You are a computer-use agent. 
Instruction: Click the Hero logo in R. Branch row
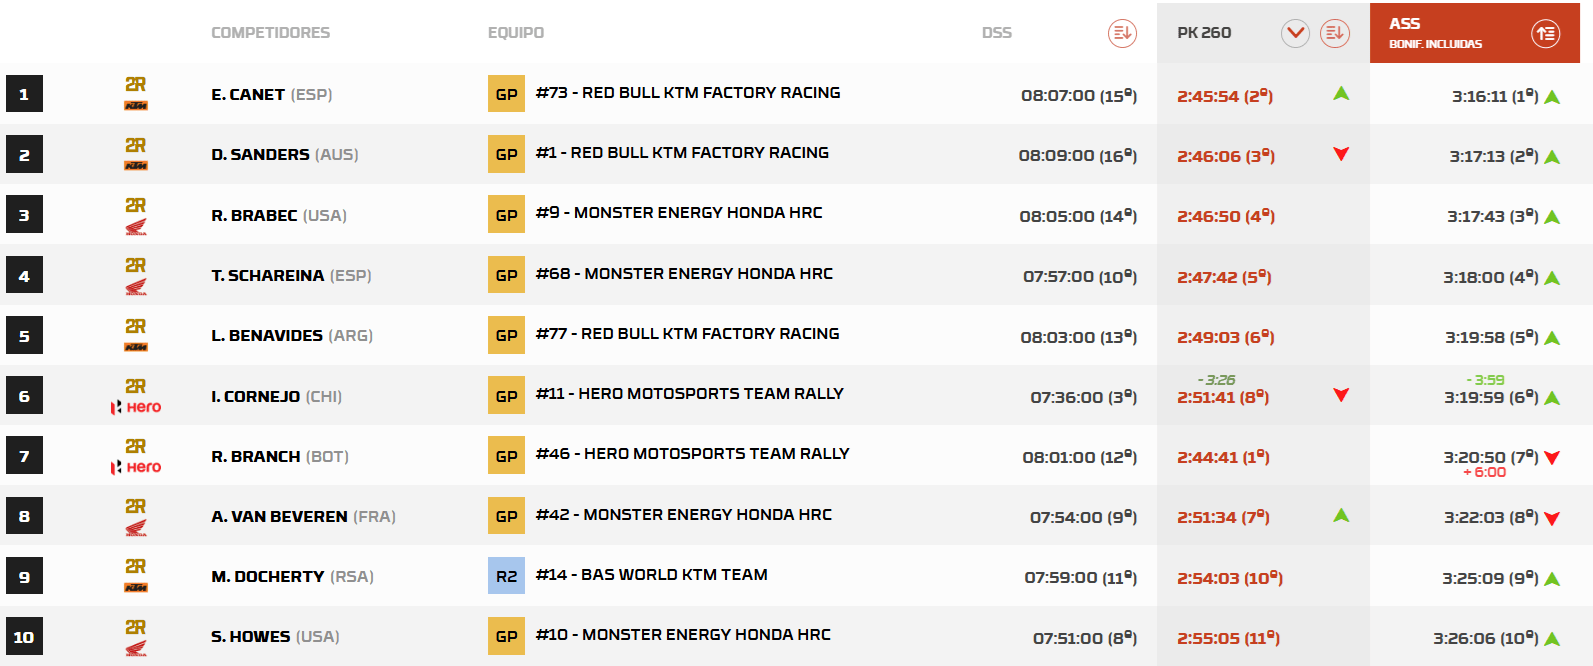tap(136, 467)
